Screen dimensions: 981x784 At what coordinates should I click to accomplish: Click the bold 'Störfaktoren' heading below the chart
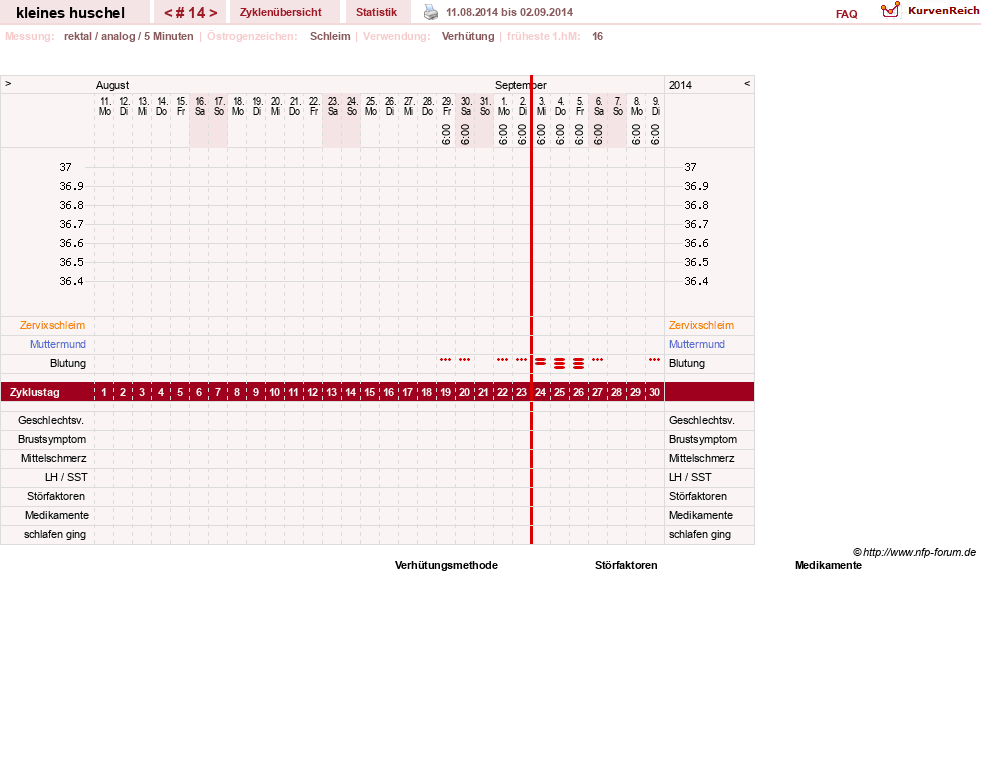point(626,565)
